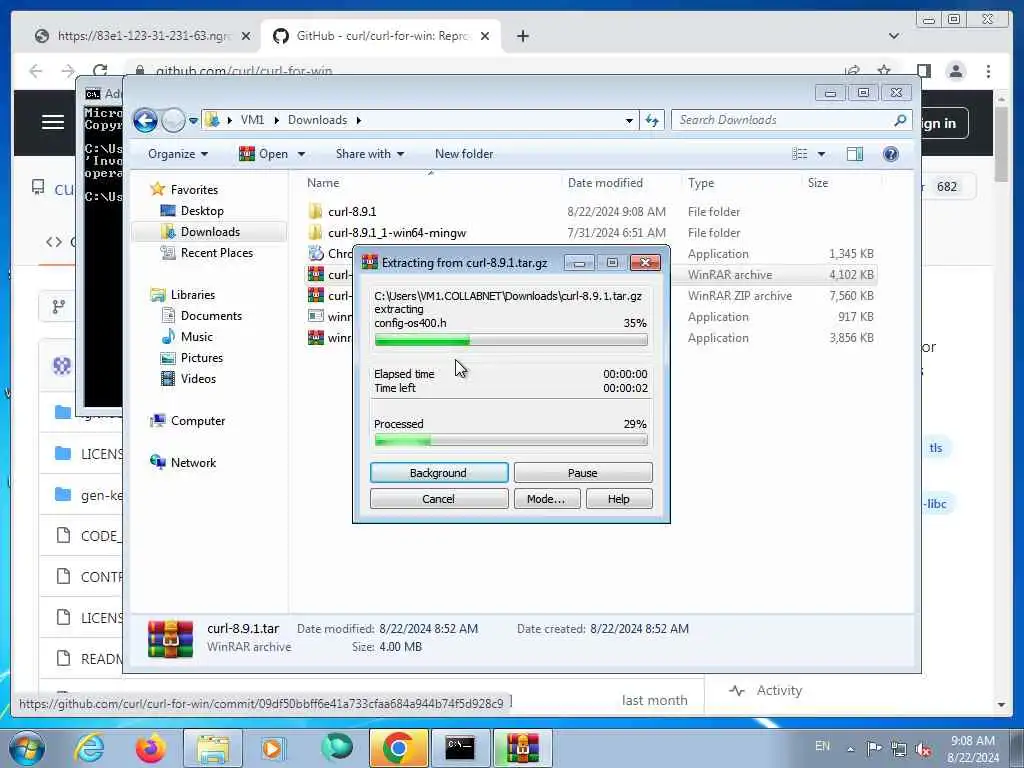Switch to GitHub curl-for-win tab
The image size is (1024, 768).
pos(382,36)
